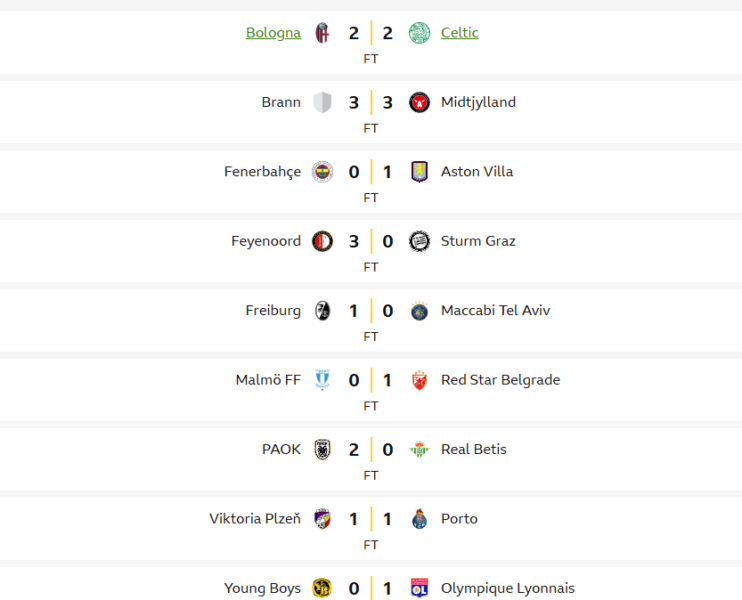Viewport: 742px width, 600px height.
Task: Click the Porto club badge
Action: tap(419, 519)
